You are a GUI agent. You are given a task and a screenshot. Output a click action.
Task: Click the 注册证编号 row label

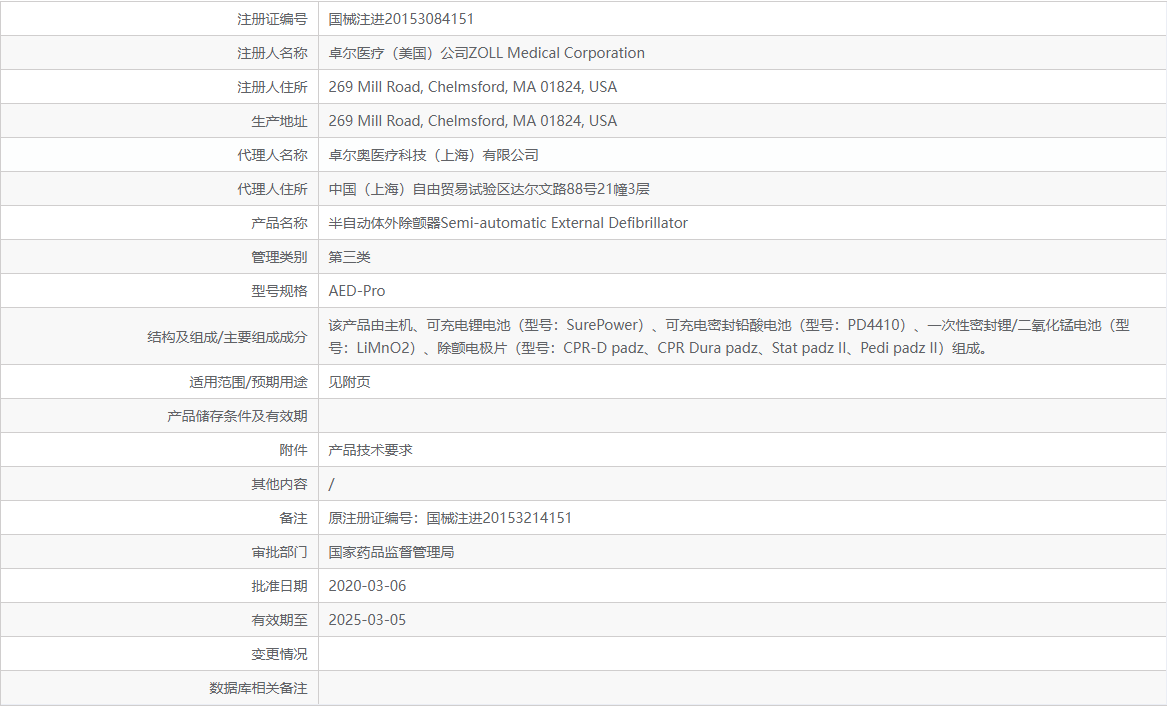272,19
